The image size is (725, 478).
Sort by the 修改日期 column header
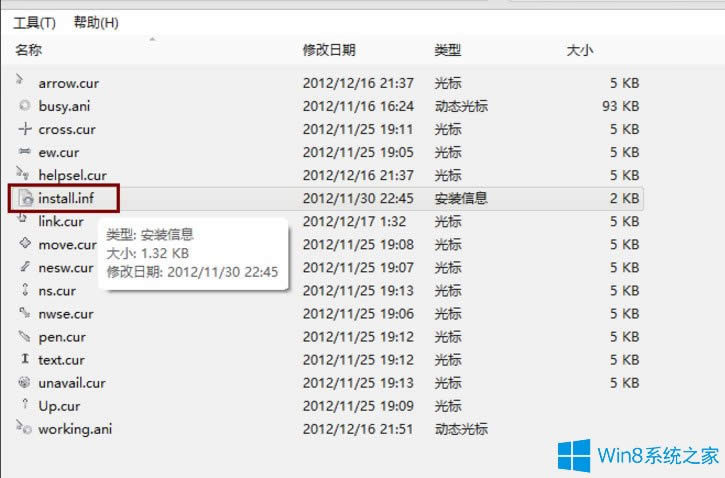pyautogui.click(x=329, y=49)
